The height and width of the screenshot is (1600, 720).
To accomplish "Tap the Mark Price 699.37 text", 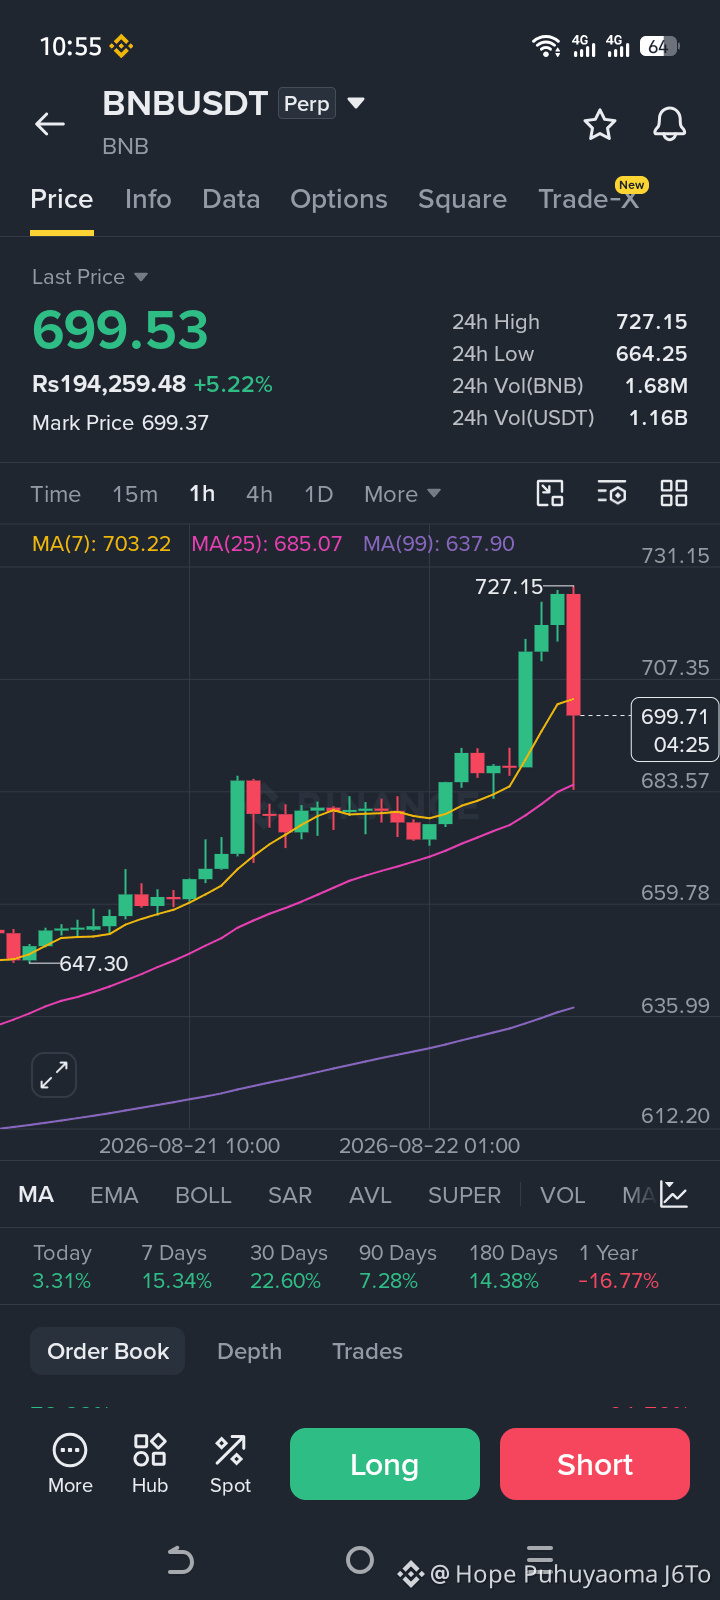I will pyautogui.click(x=120, y=423).
